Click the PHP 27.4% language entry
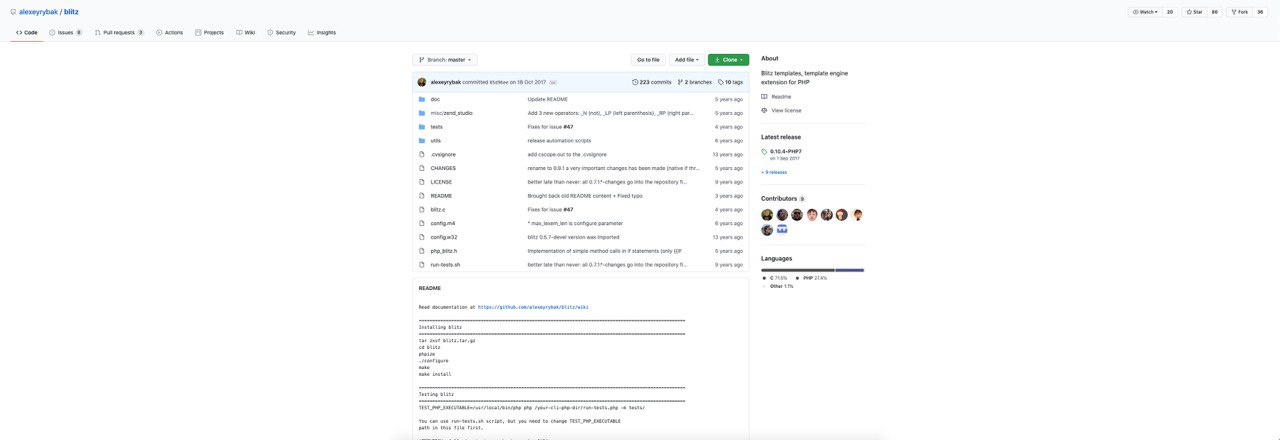Screen dimensions: 1280x440 click(x=812, y=278)
